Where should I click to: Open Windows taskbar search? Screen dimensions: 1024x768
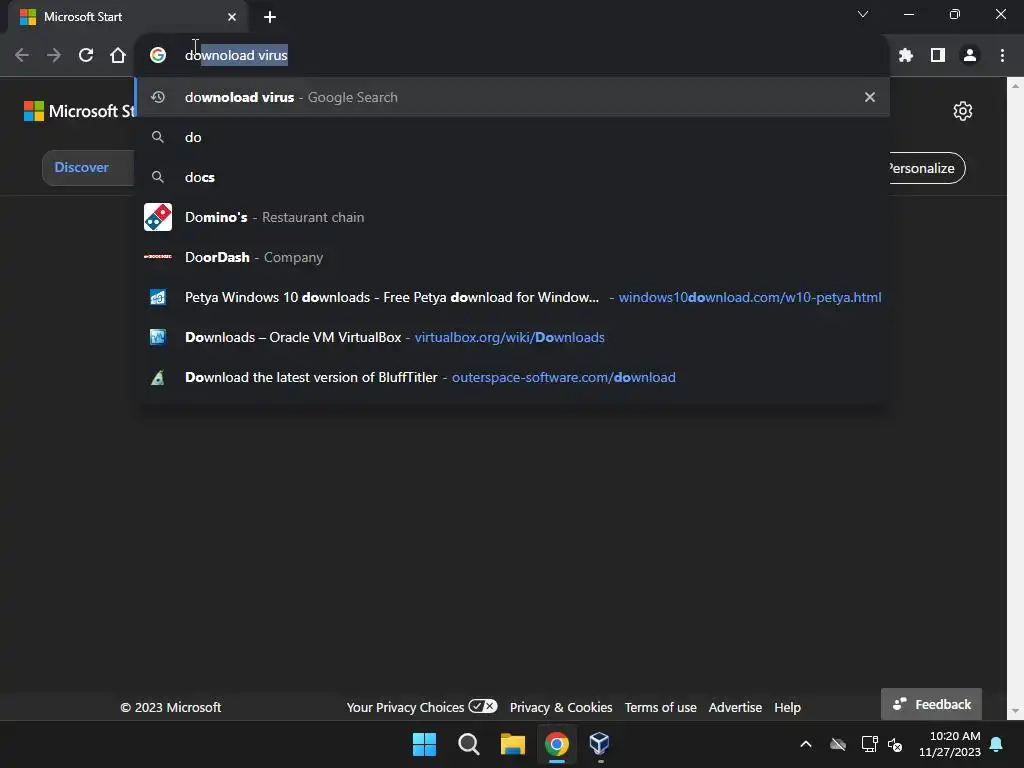coord(469,744)
